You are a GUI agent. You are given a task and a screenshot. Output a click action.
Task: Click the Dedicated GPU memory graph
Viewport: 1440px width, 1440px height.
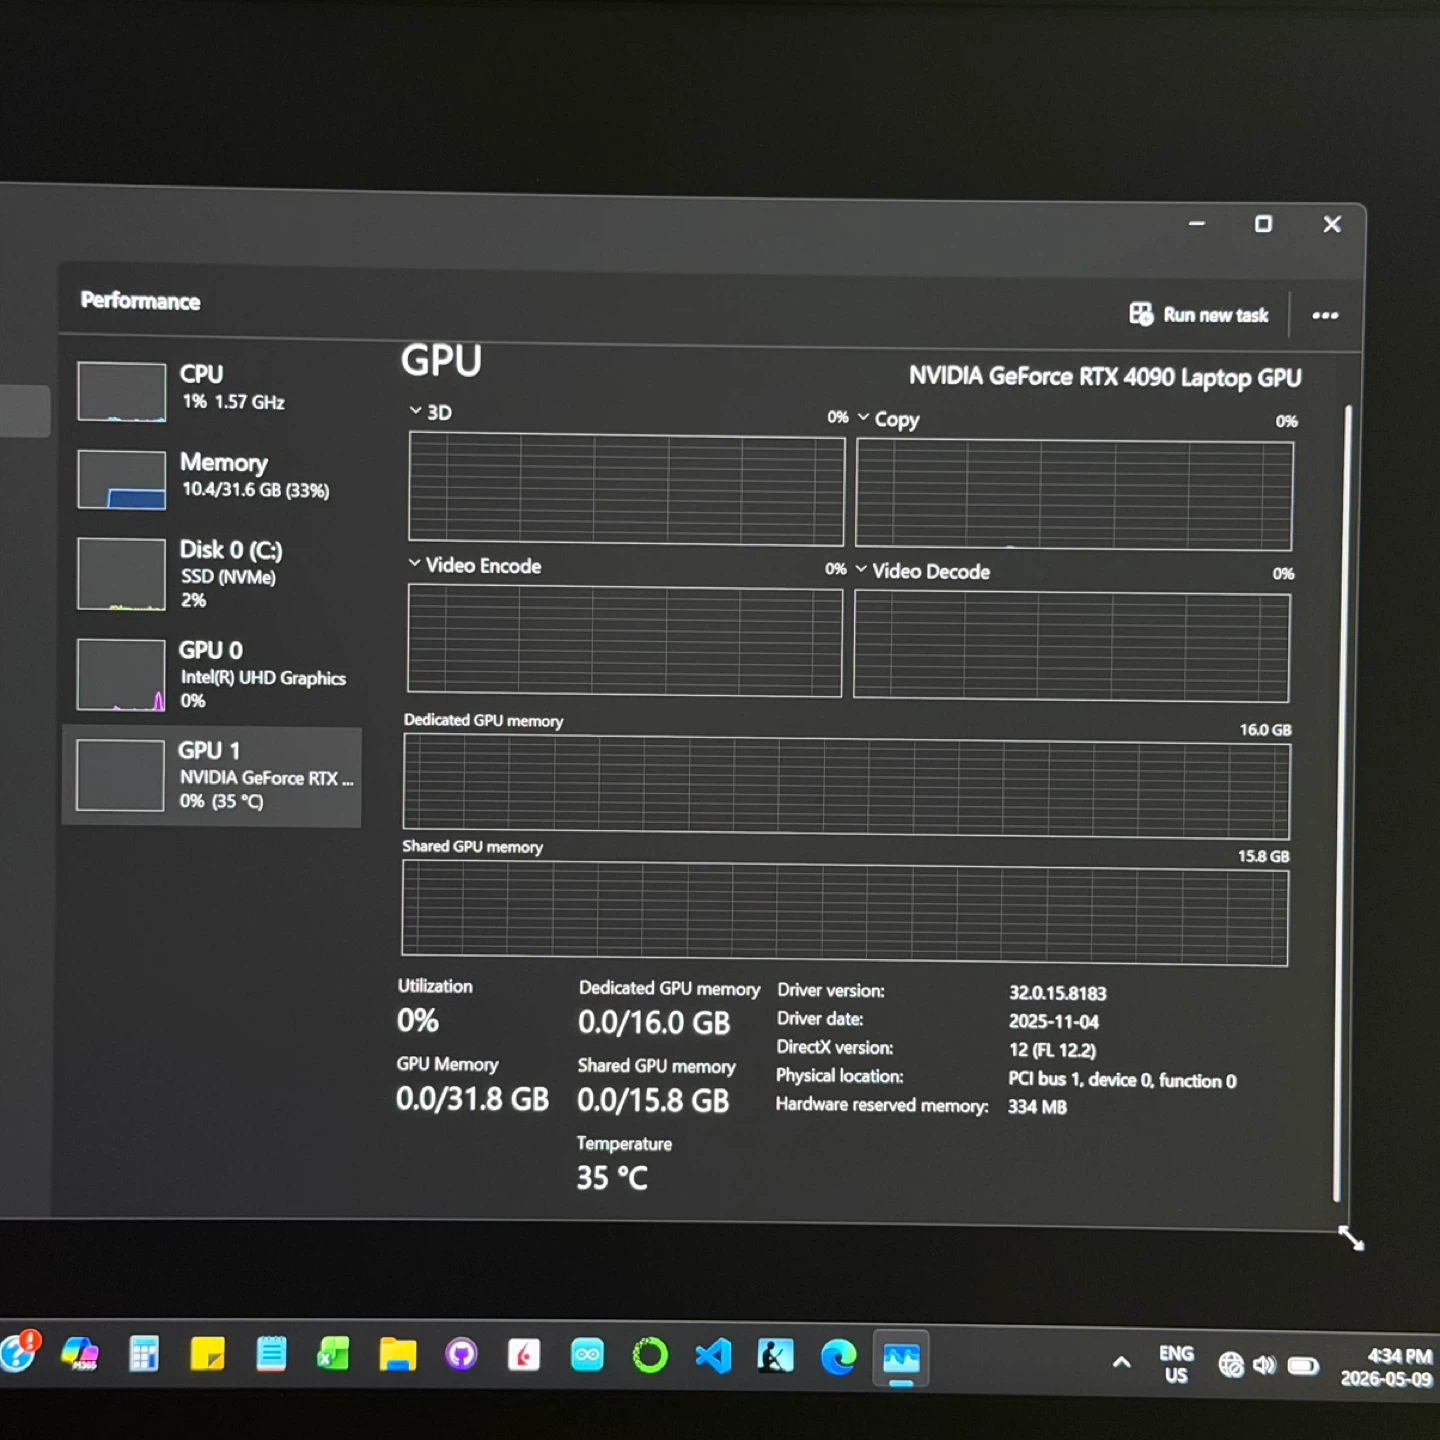(x=846, y=787)
